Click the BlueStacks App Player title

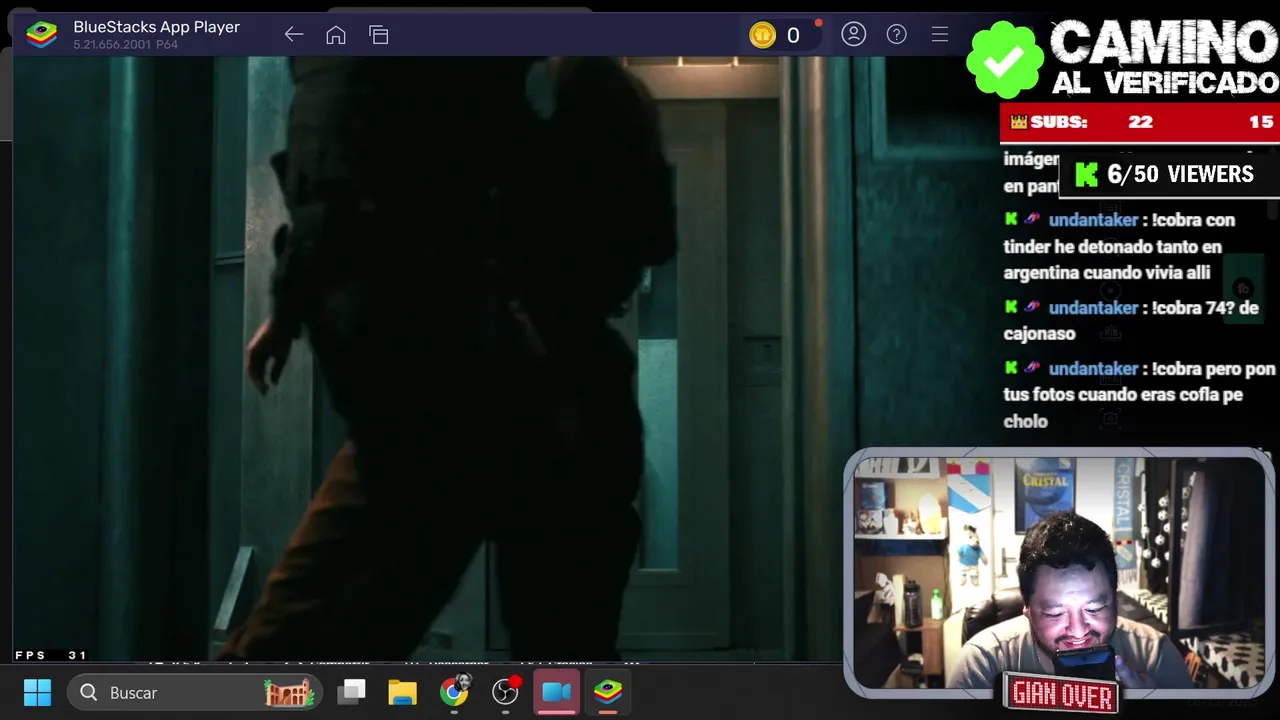pyautogui.click(x=156, y=27)
